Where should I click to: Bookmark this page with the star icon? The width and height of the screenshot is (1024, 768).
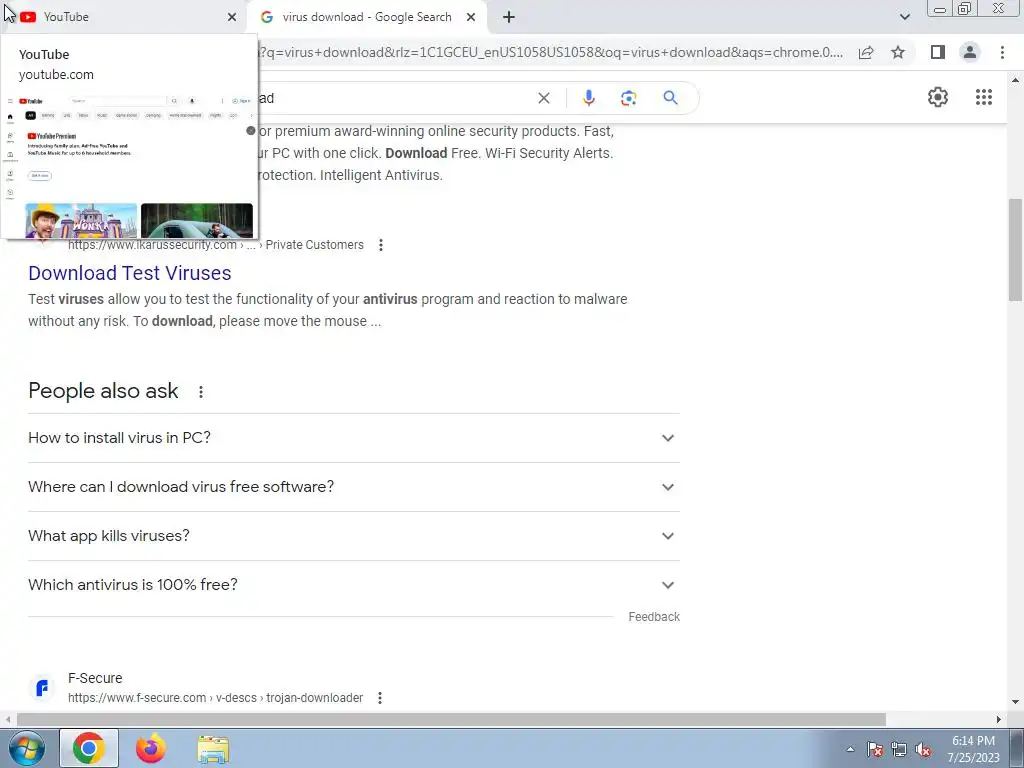[x=898, y=52]
